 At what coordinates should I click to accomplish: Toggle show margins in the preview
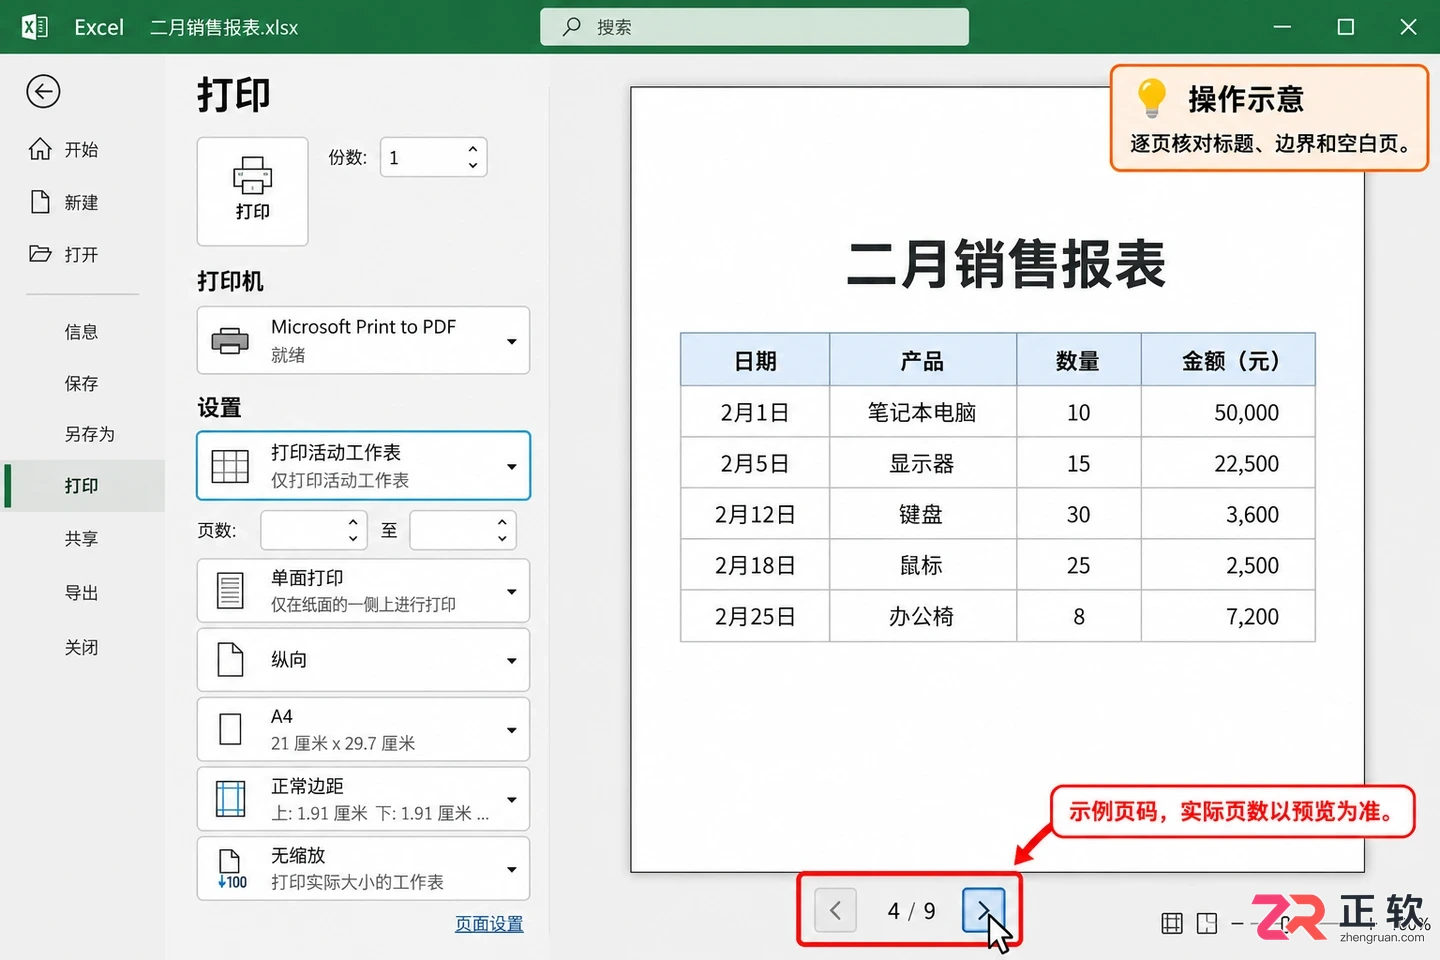pos(1172,923)
